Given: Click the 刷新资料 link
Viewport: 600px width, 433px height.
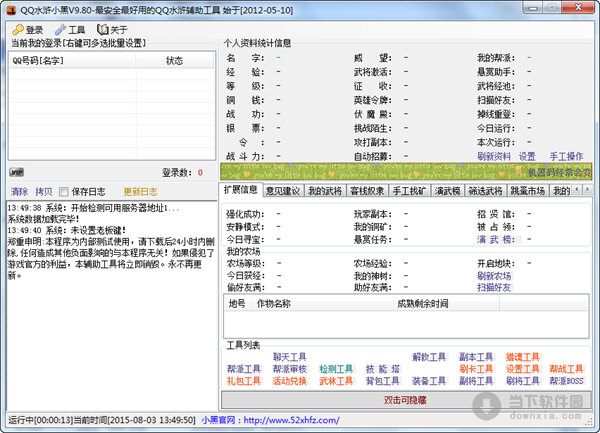Looking at the screenshot, I should [494, 156].
